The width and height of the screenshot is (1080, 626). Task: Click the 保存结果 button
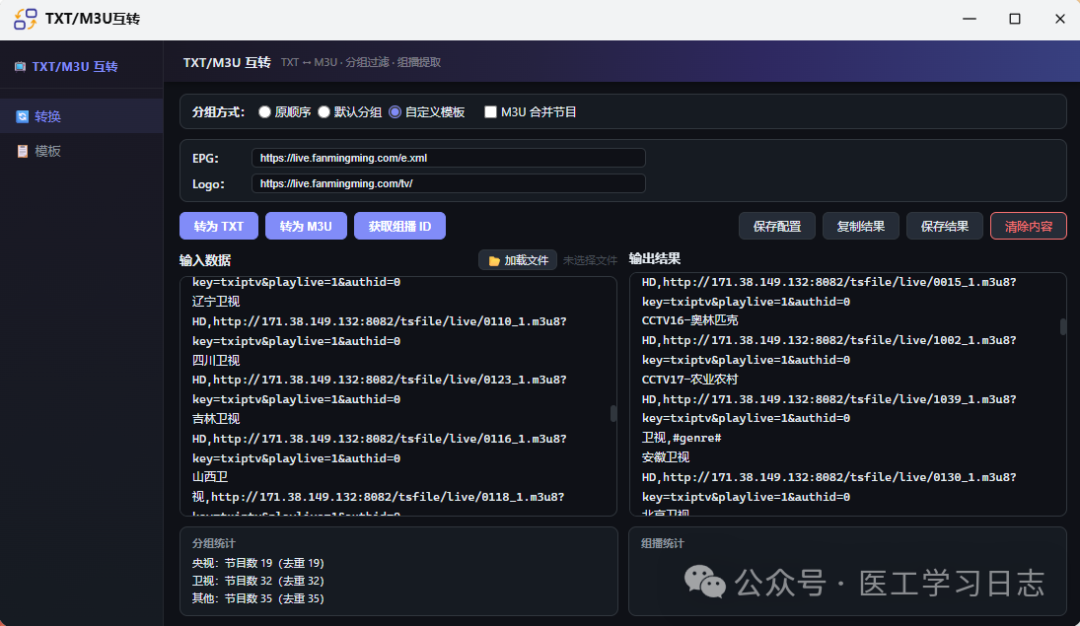pyautogui.click(x=944, y=225)
